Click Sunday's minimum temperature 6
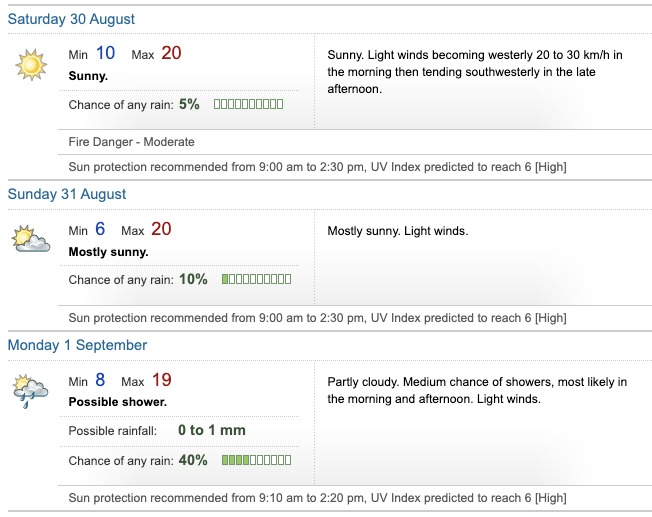Image resolution: width=652 pixels, height=517 pixels. click(101, 229)
